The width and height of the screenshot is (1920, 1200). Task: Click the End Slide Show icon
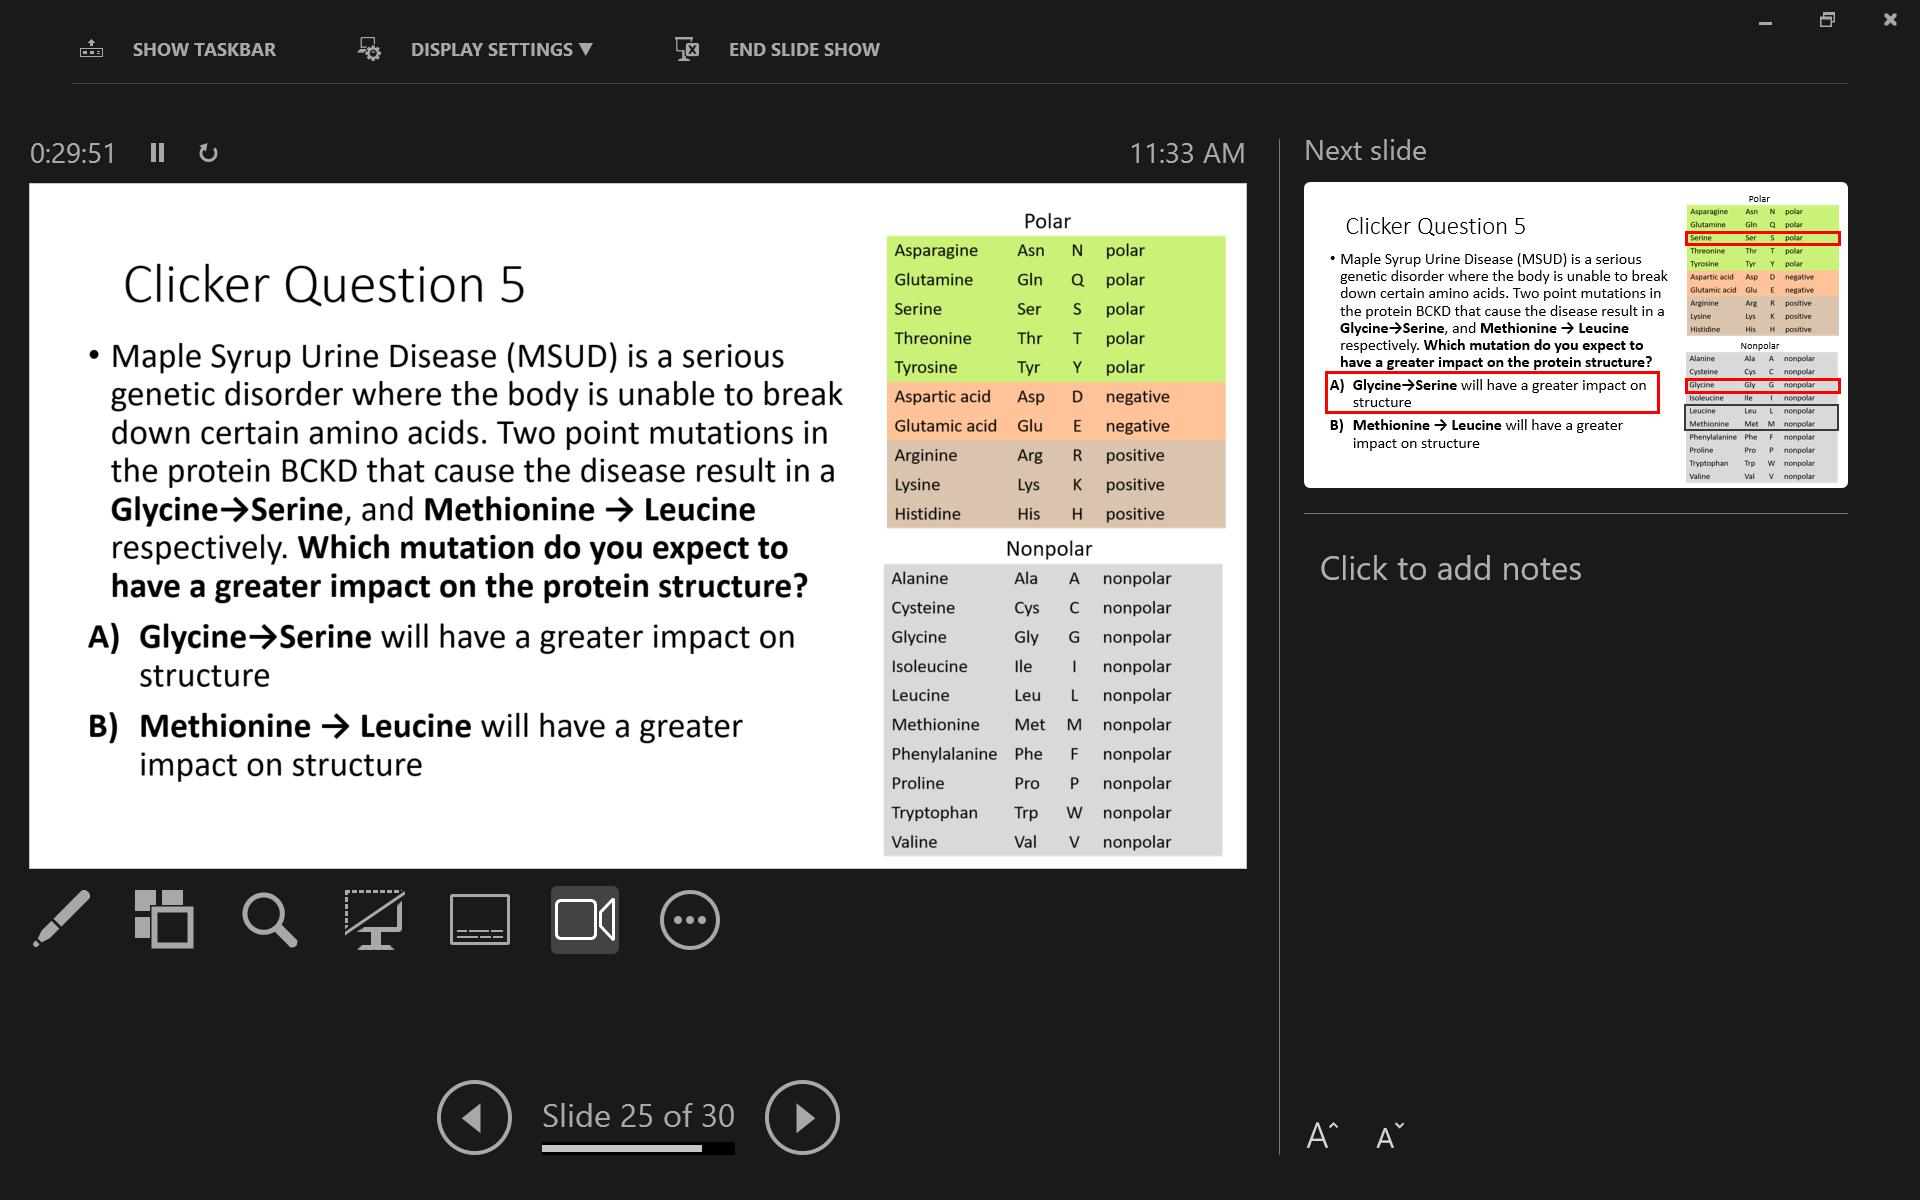point(687,49)
